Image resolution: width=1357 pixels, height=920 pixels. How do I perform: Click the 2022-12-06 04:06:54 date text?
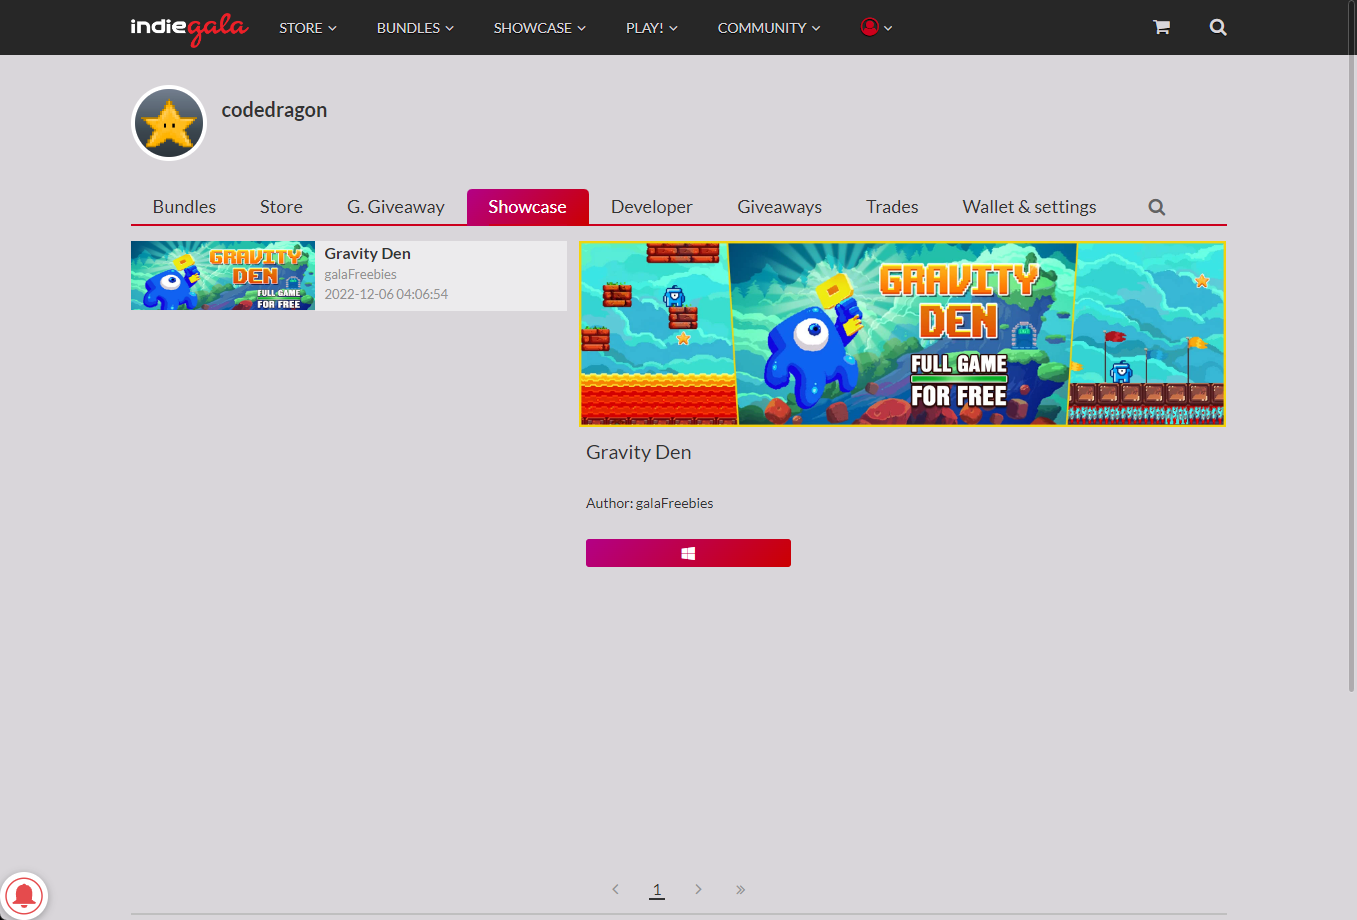pyautogui.click(x=386, y=294)
